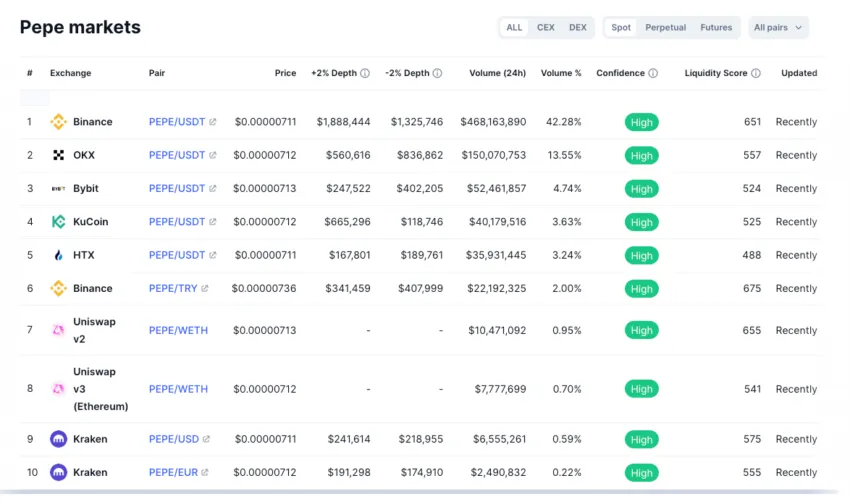Click the Kraken logo in row 9

pos(58,439)
